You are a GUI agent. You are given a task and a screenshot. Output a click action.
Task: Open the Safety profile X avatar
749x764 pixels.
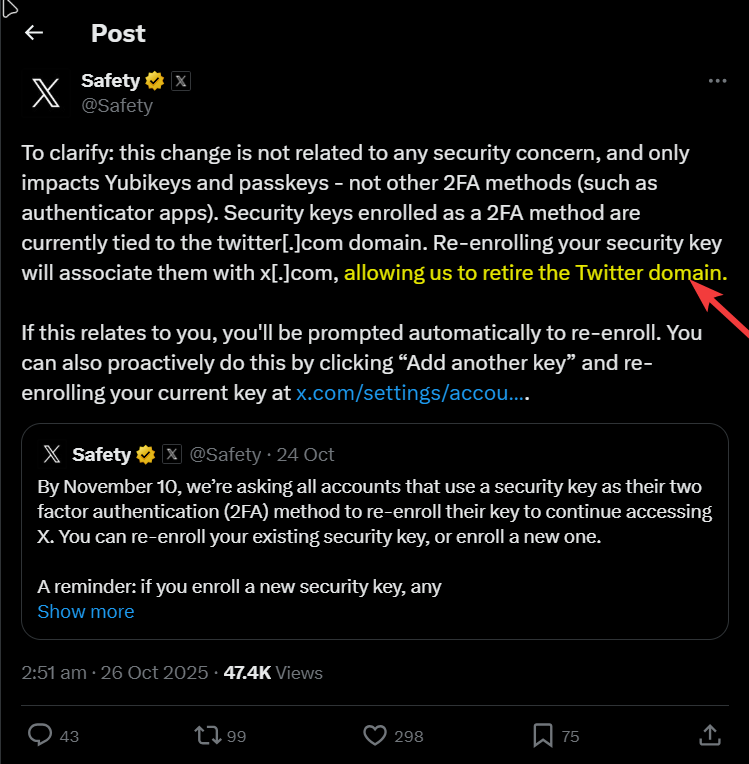point(46,92)
